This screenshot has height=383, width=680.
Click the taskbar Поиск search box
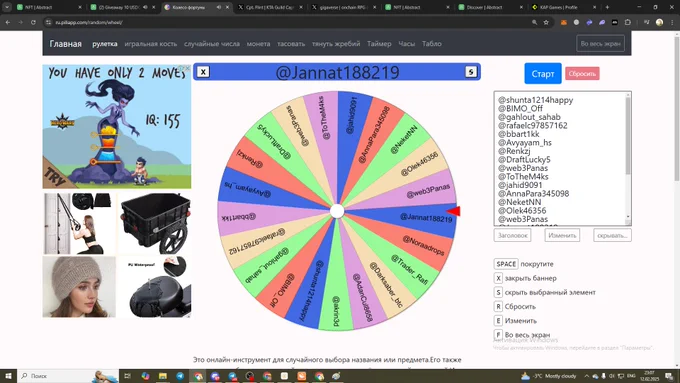(x=67, y=376)
